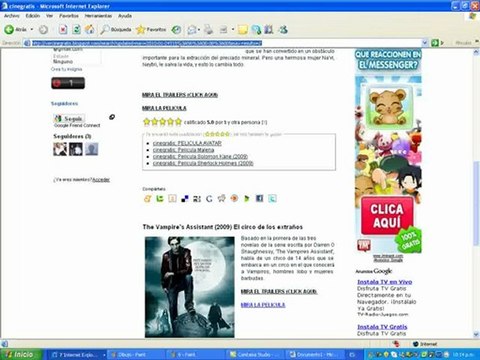Stop page loading with the red X icon
The height and width of the screenshot is (360, 480).
tap(63, 30)
